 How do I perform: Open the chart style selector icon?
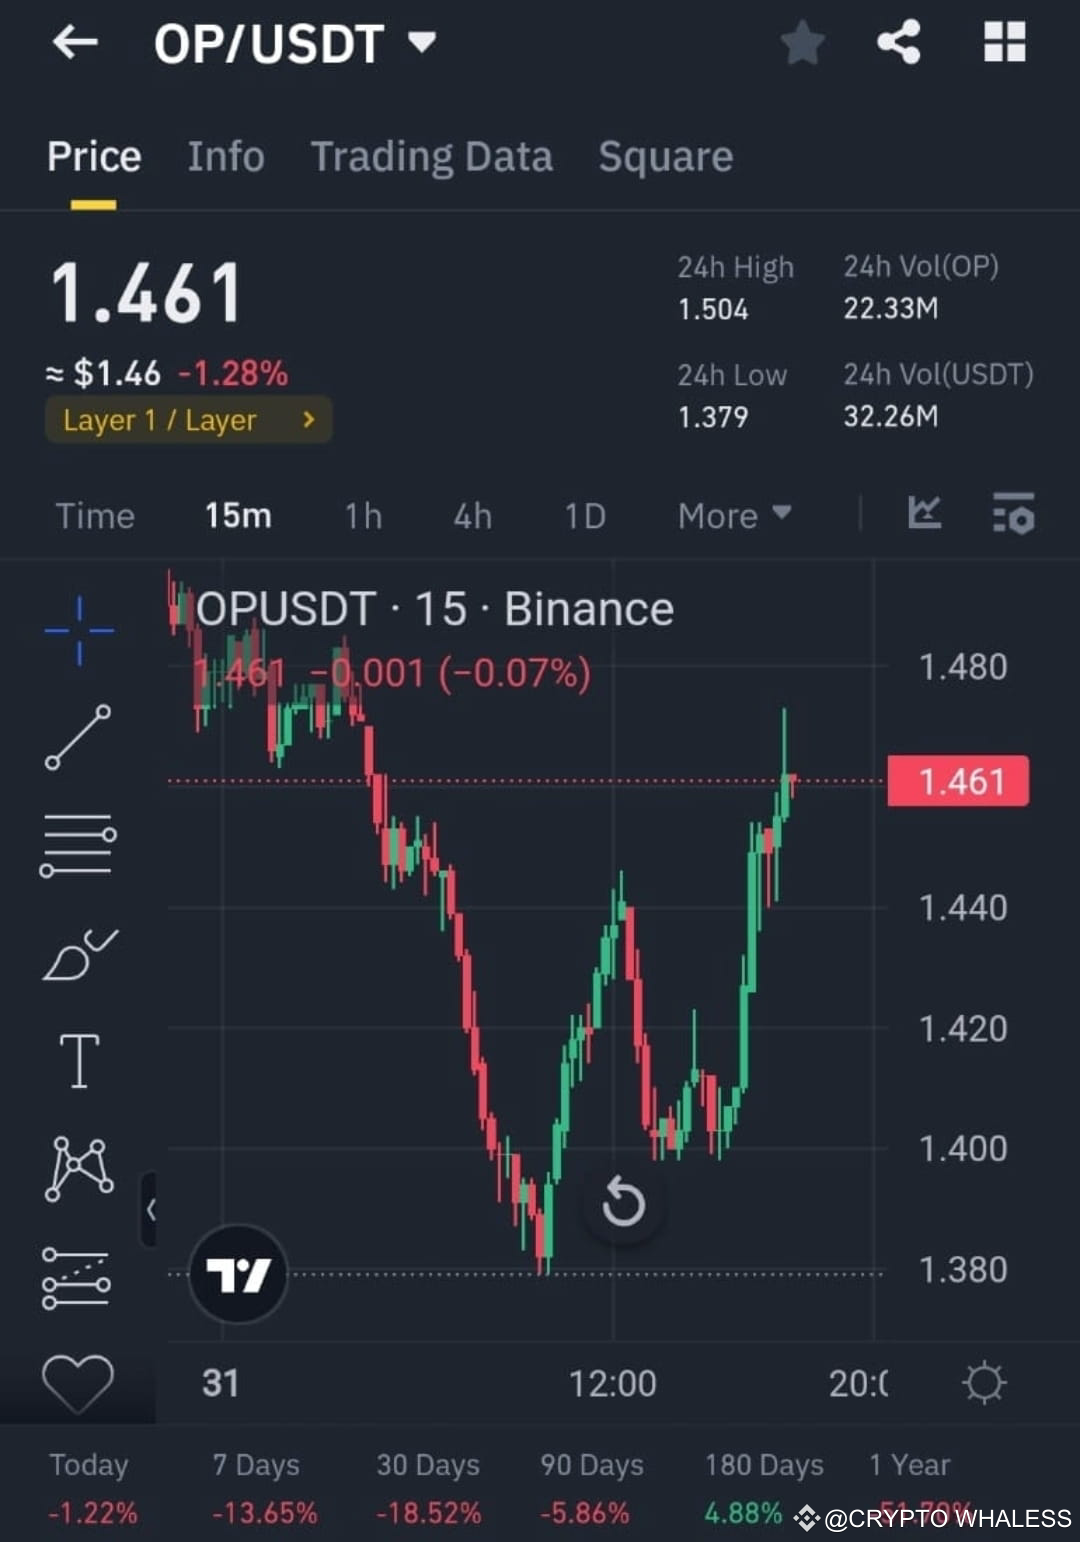pos(924,515)
